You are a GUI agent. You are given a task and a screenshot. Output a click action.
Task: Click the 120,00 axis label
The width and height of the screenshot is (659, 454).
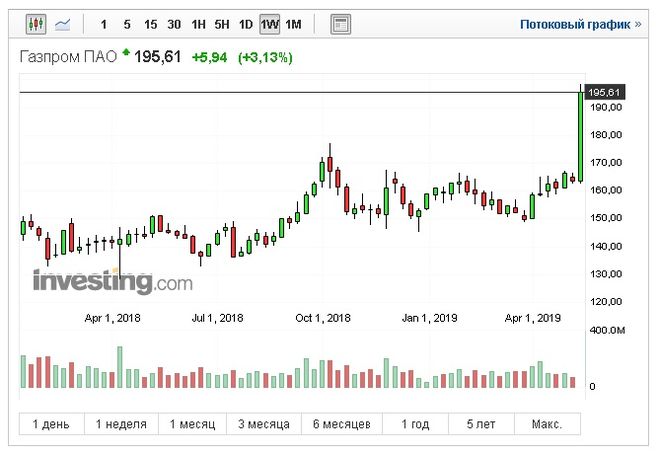coord(606,302)
